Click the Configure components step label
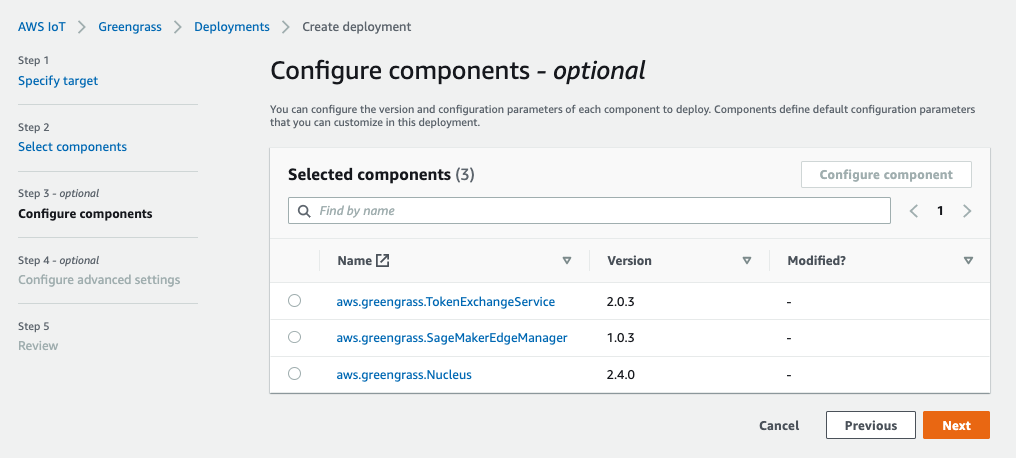This screenshot has height=458, width=1016. click(x=86, y=214)
